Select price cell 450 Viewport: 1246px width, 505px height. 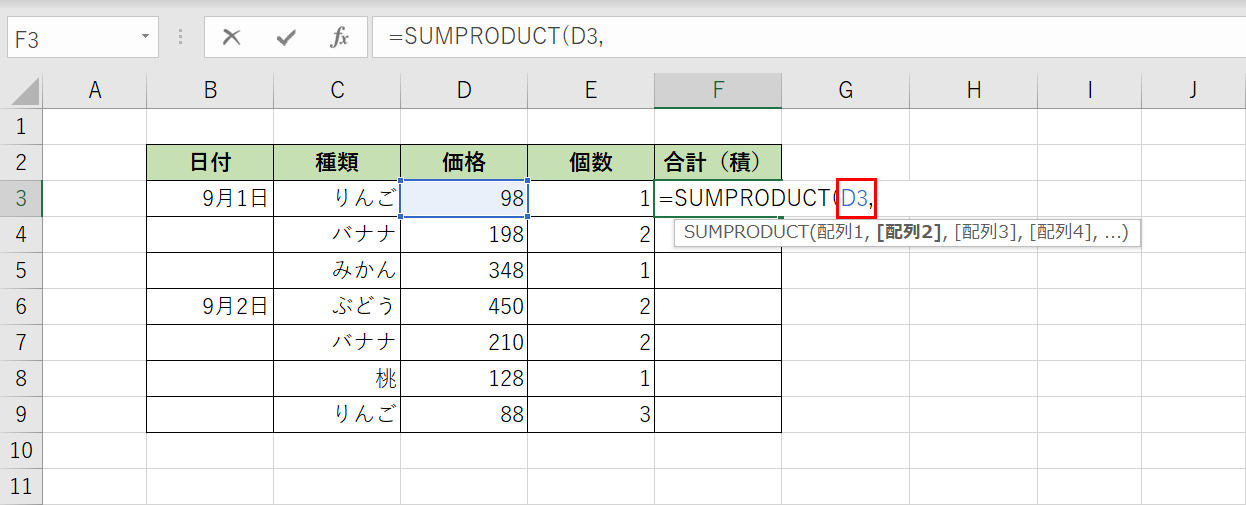point(464,306)
